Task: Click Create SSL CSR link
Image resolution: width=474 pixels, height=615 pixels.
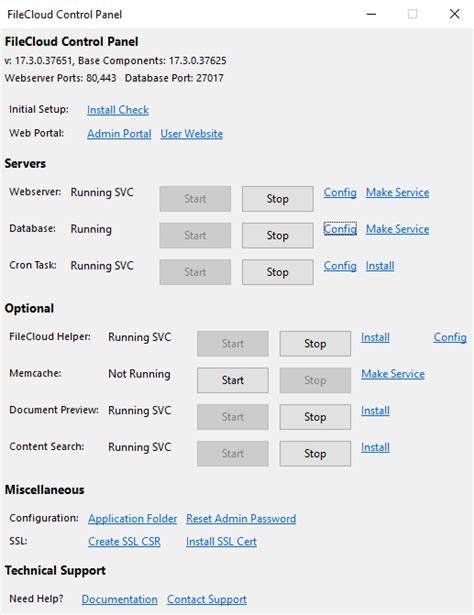Action: tap(124, 542)
